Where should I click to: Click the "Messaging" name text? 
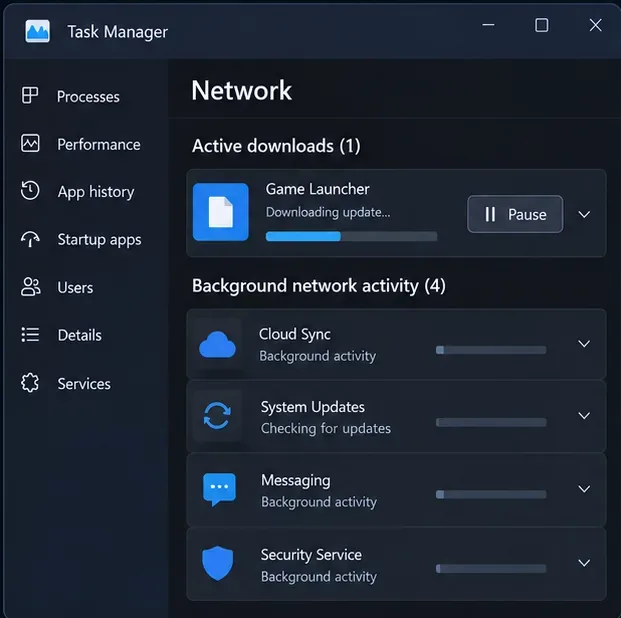click(x=295, y=481)
